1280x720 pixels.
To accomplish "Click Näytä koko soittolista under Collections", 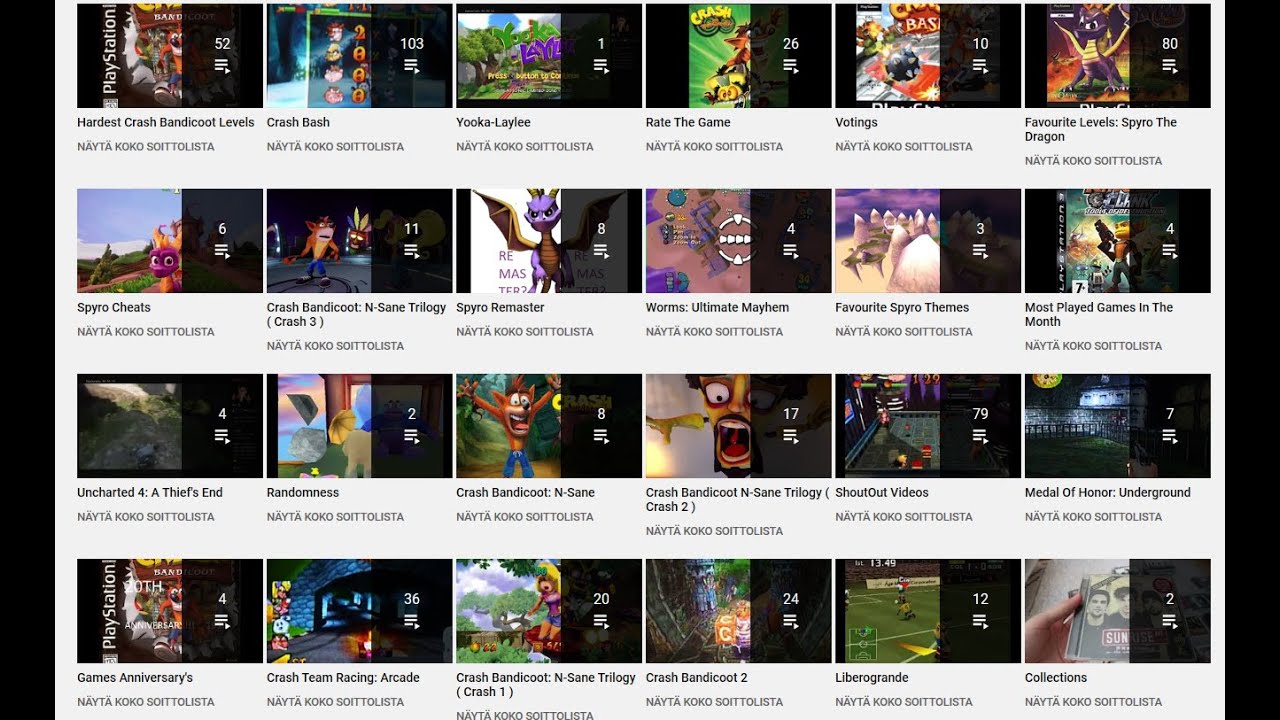I will (1093, 701).
